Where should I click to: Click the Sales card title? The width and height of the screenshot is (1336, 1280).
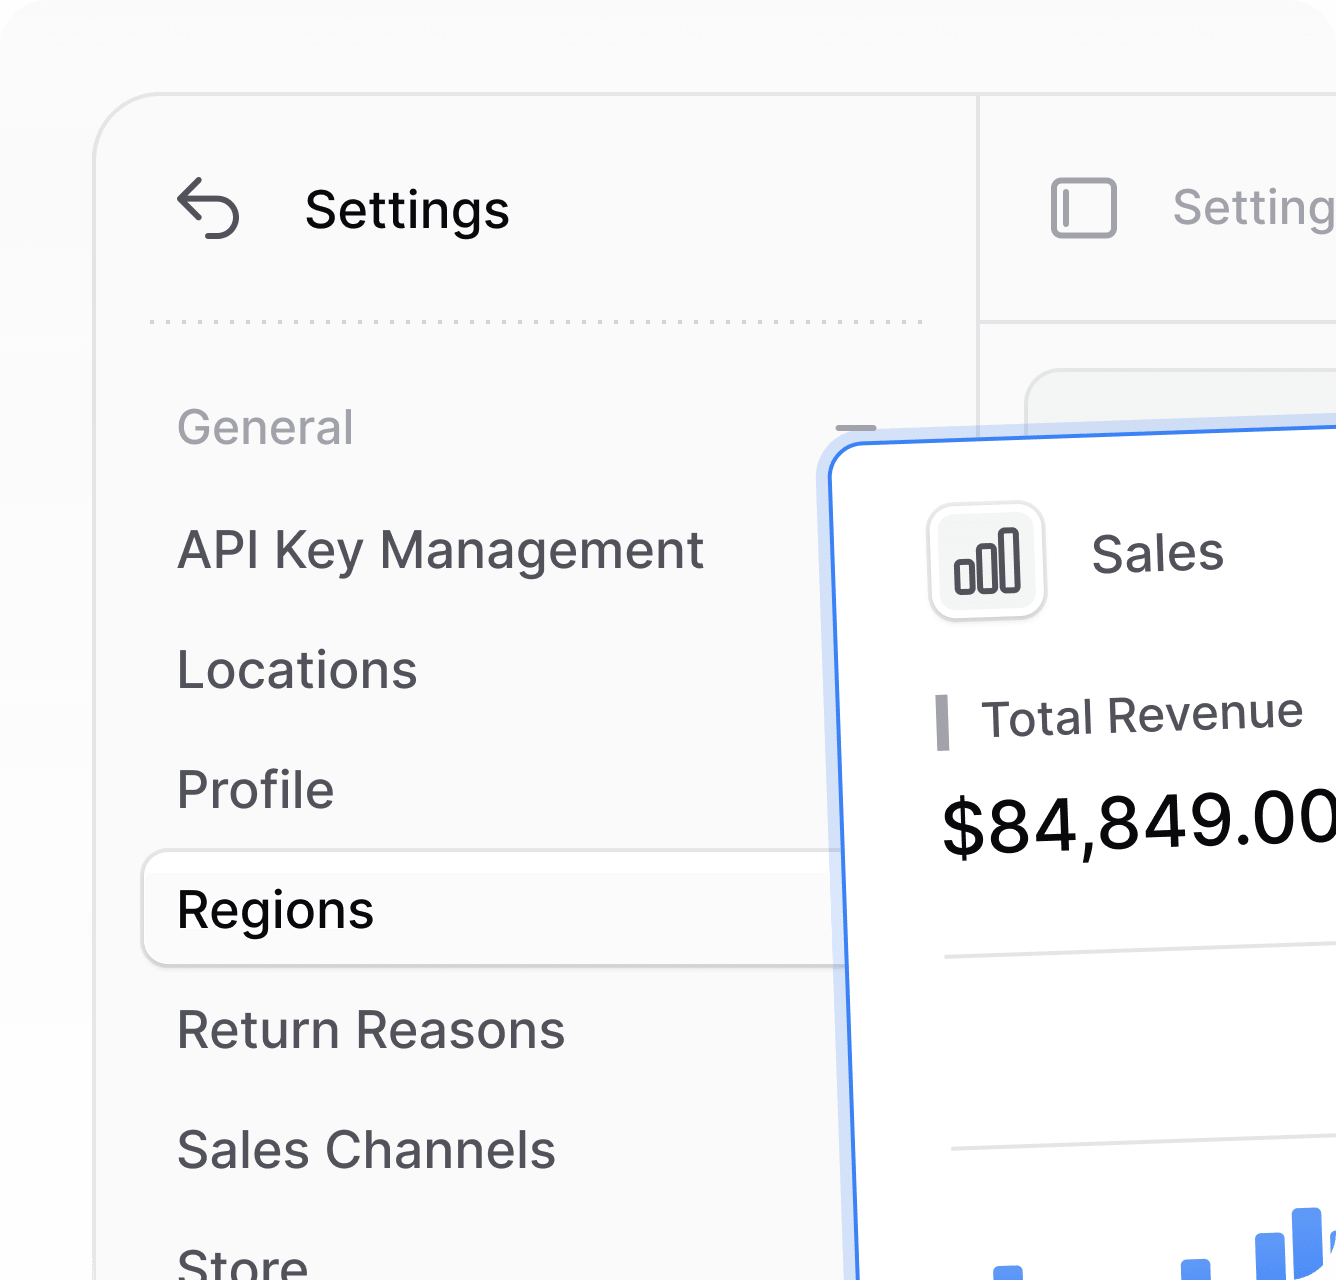point(1157,553)
